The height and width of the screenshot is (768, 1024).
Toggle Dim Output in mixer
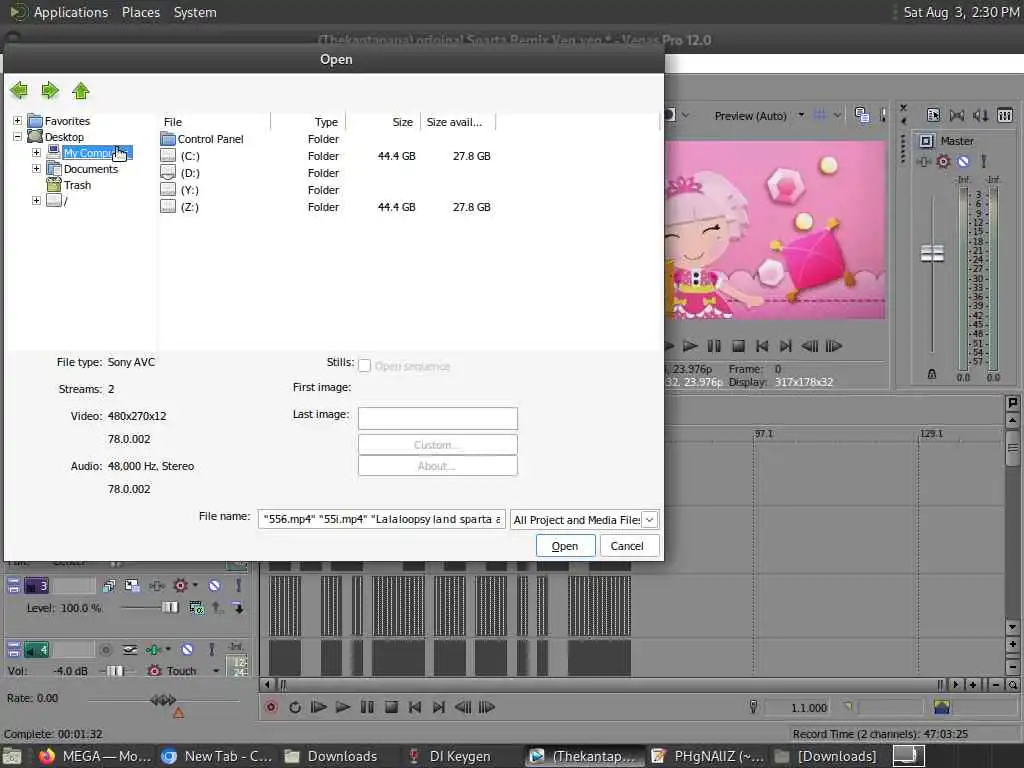click(x=980, y=116)
